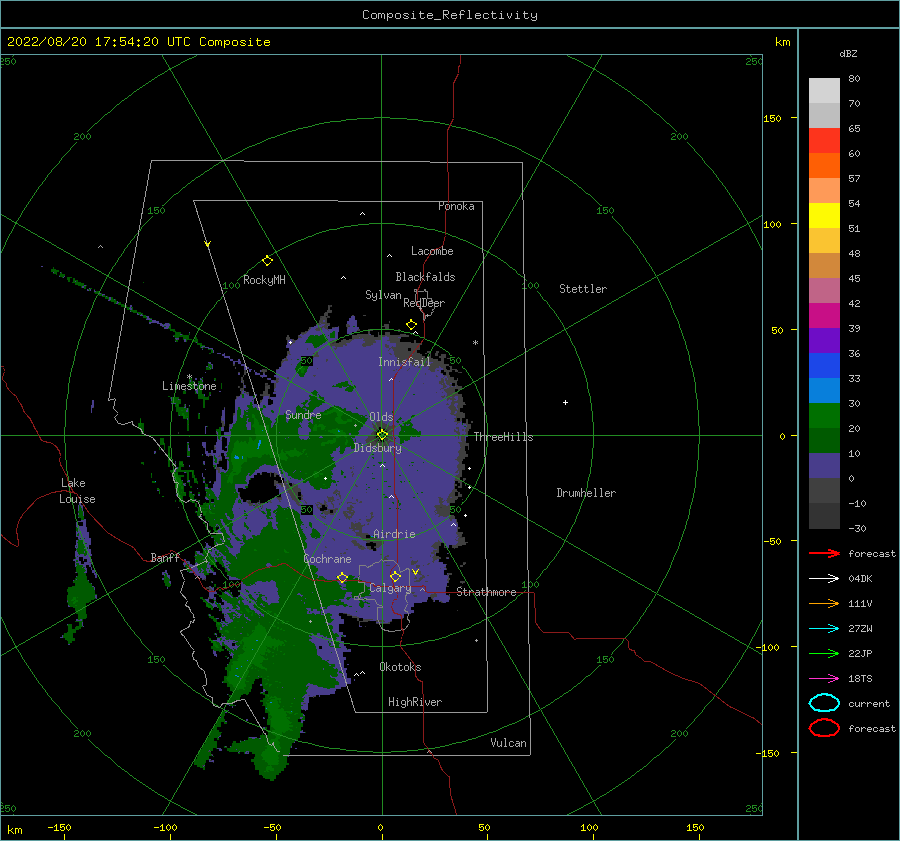Click the Okotoks label
Image resolution: width=900 pixels, height=841 pixels.
click(x=400, y=667)
